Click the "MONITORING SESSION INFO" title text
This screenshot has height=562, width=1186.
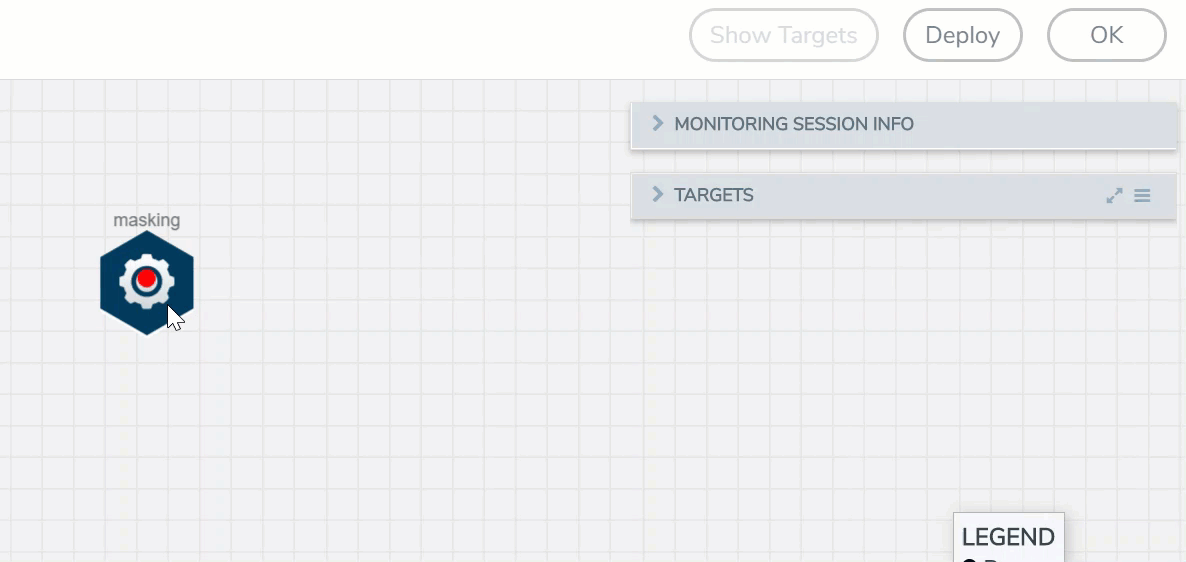click(x=794, y=124)
